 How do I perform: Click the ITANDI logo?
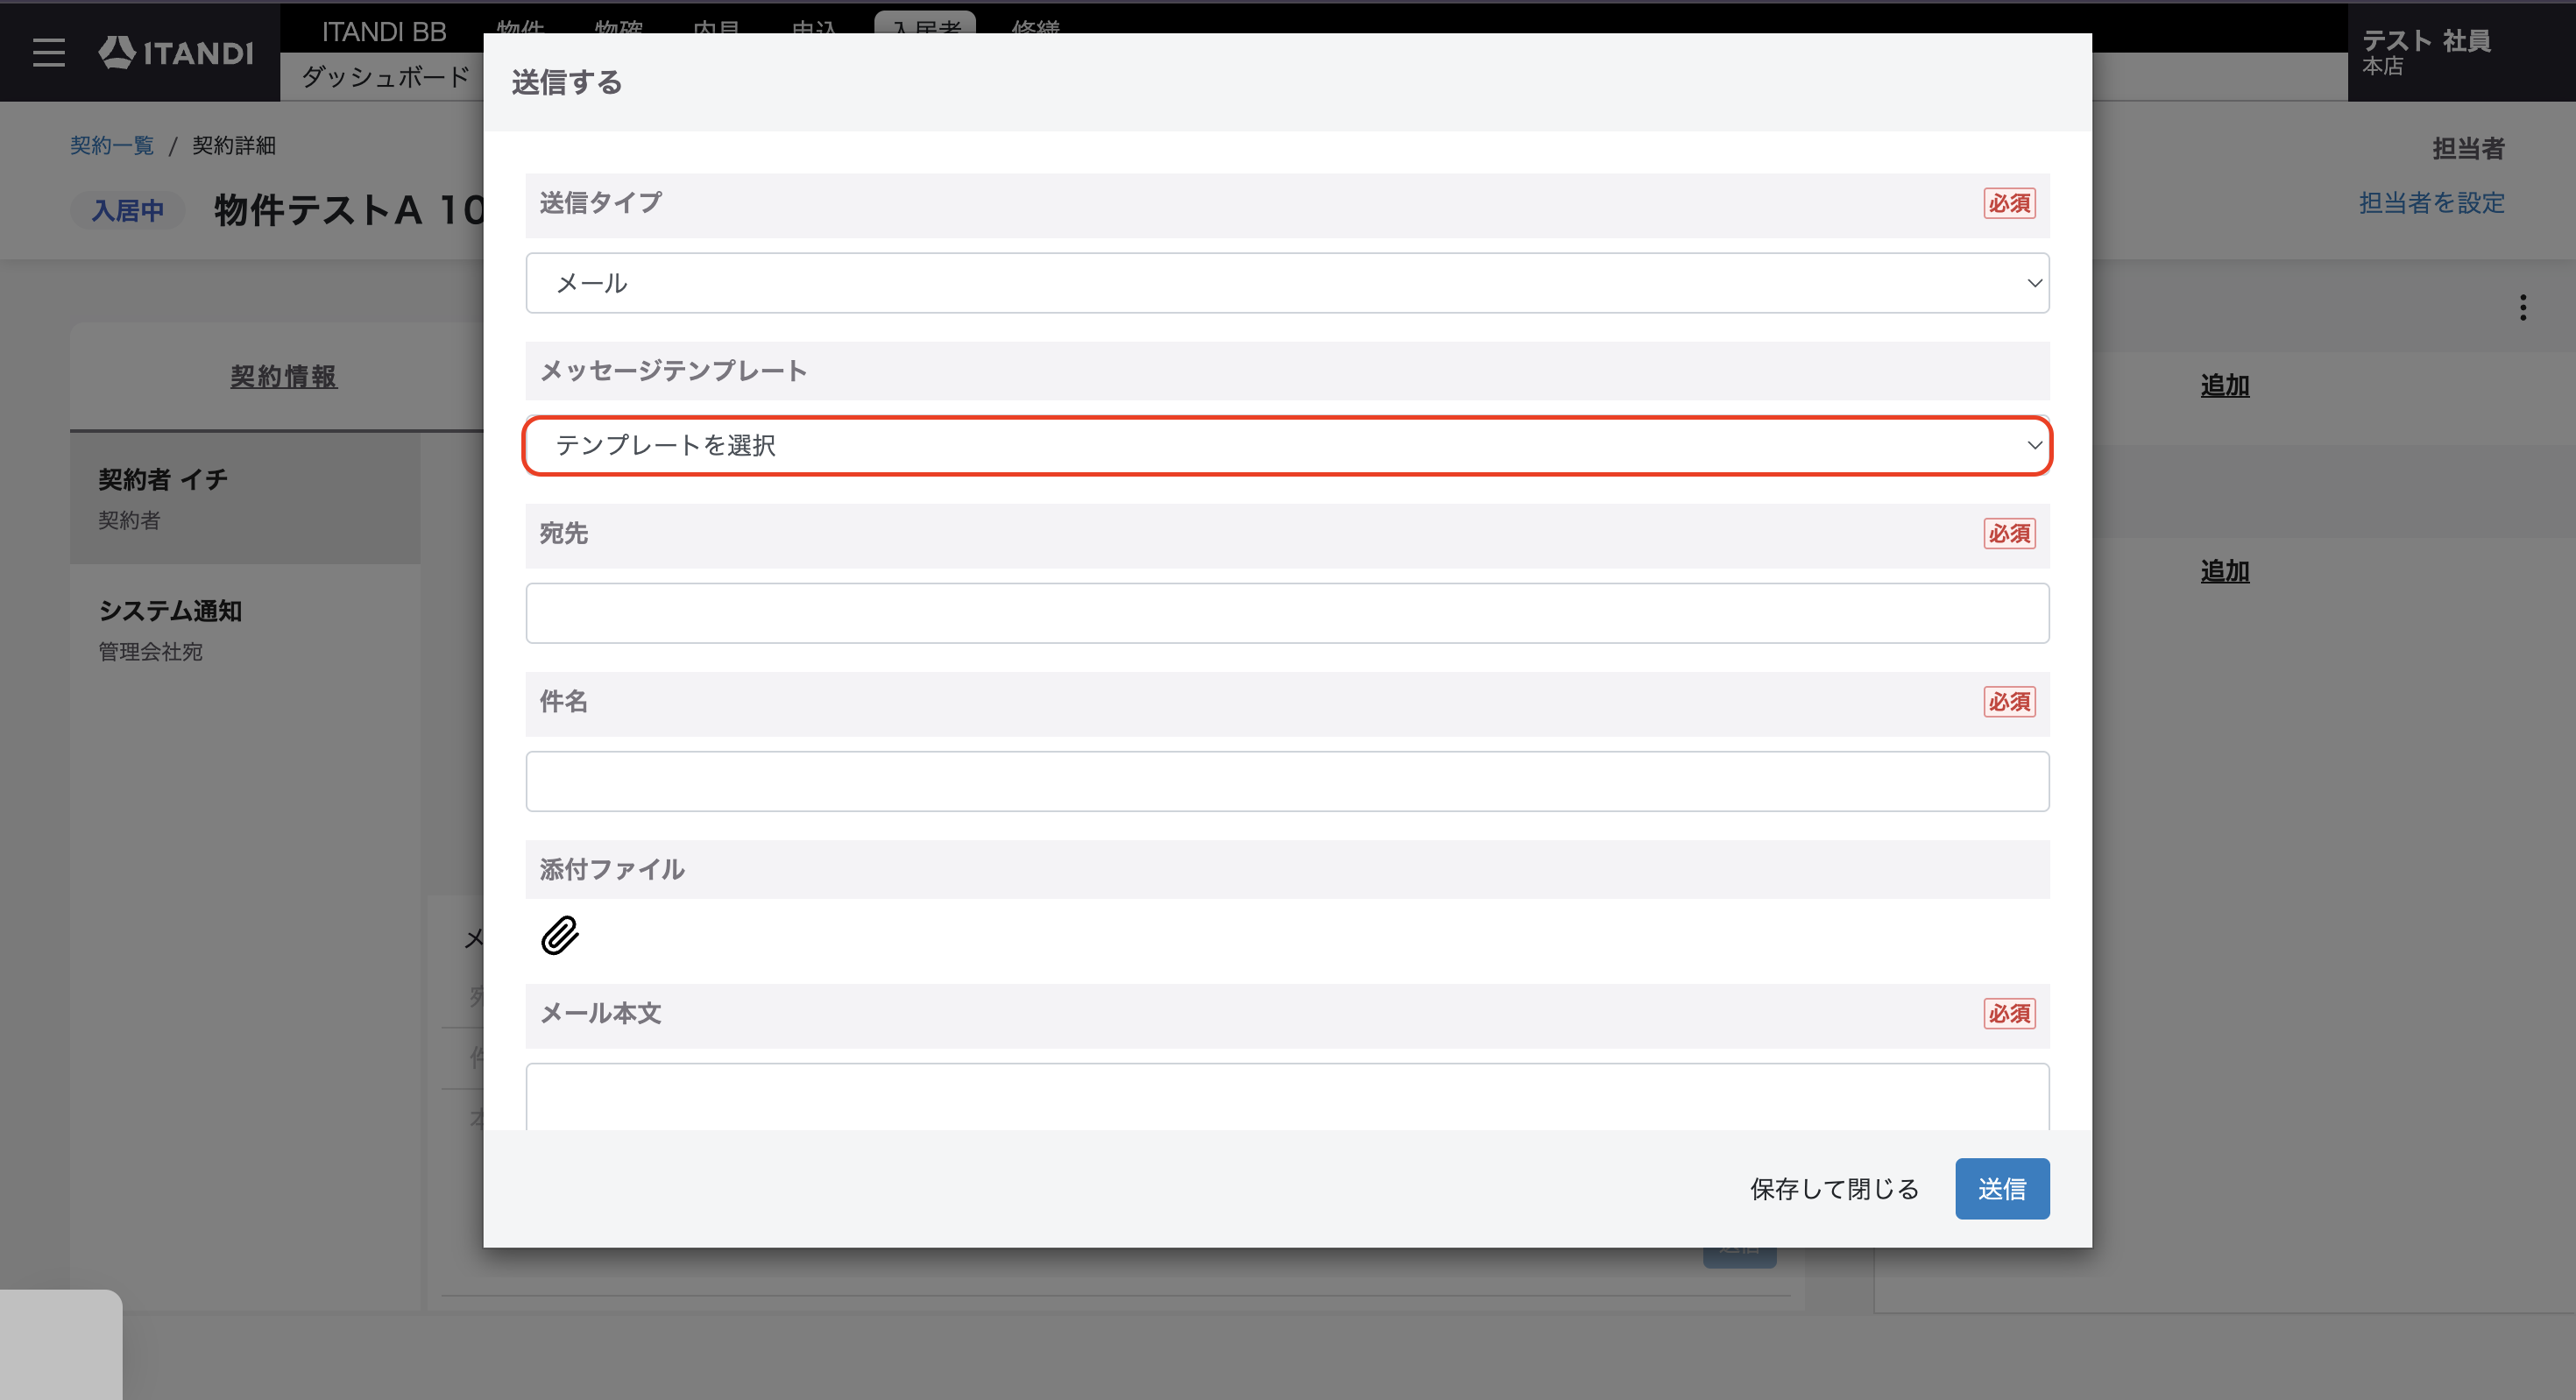[176, 52]
